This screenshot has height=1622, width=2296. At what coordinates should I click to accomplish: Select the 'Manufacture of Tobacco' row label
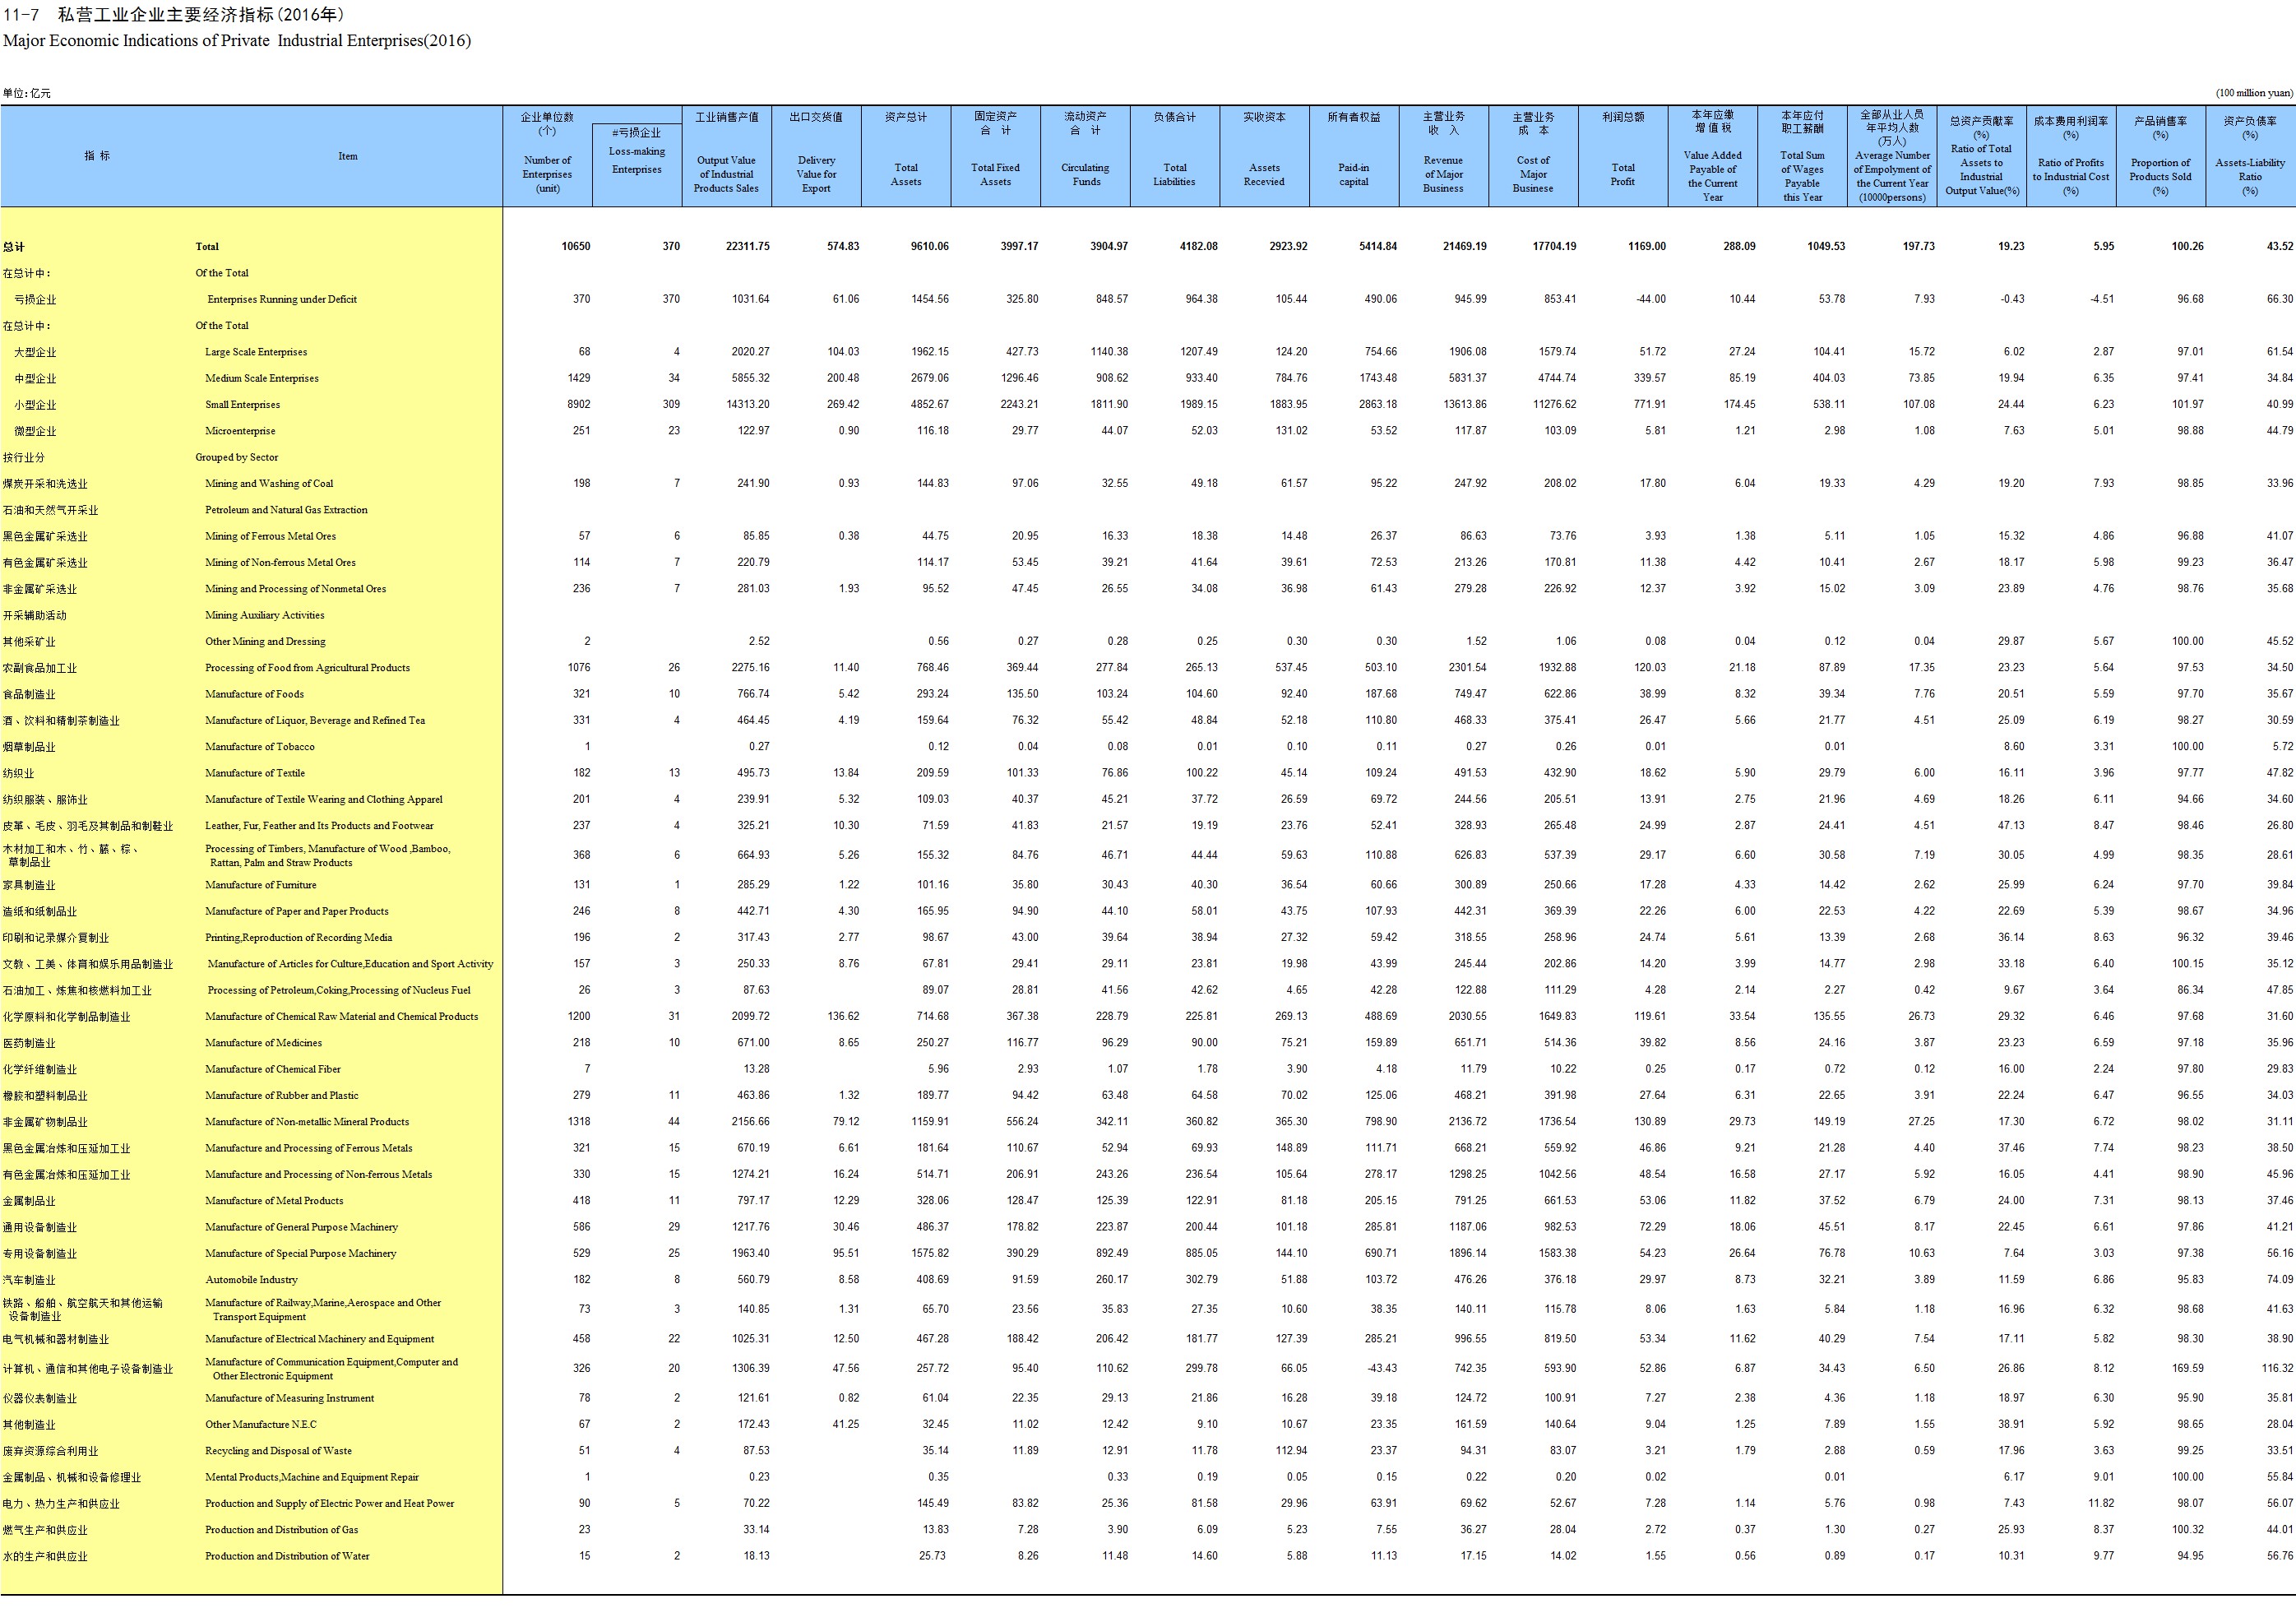click(260, 747)
